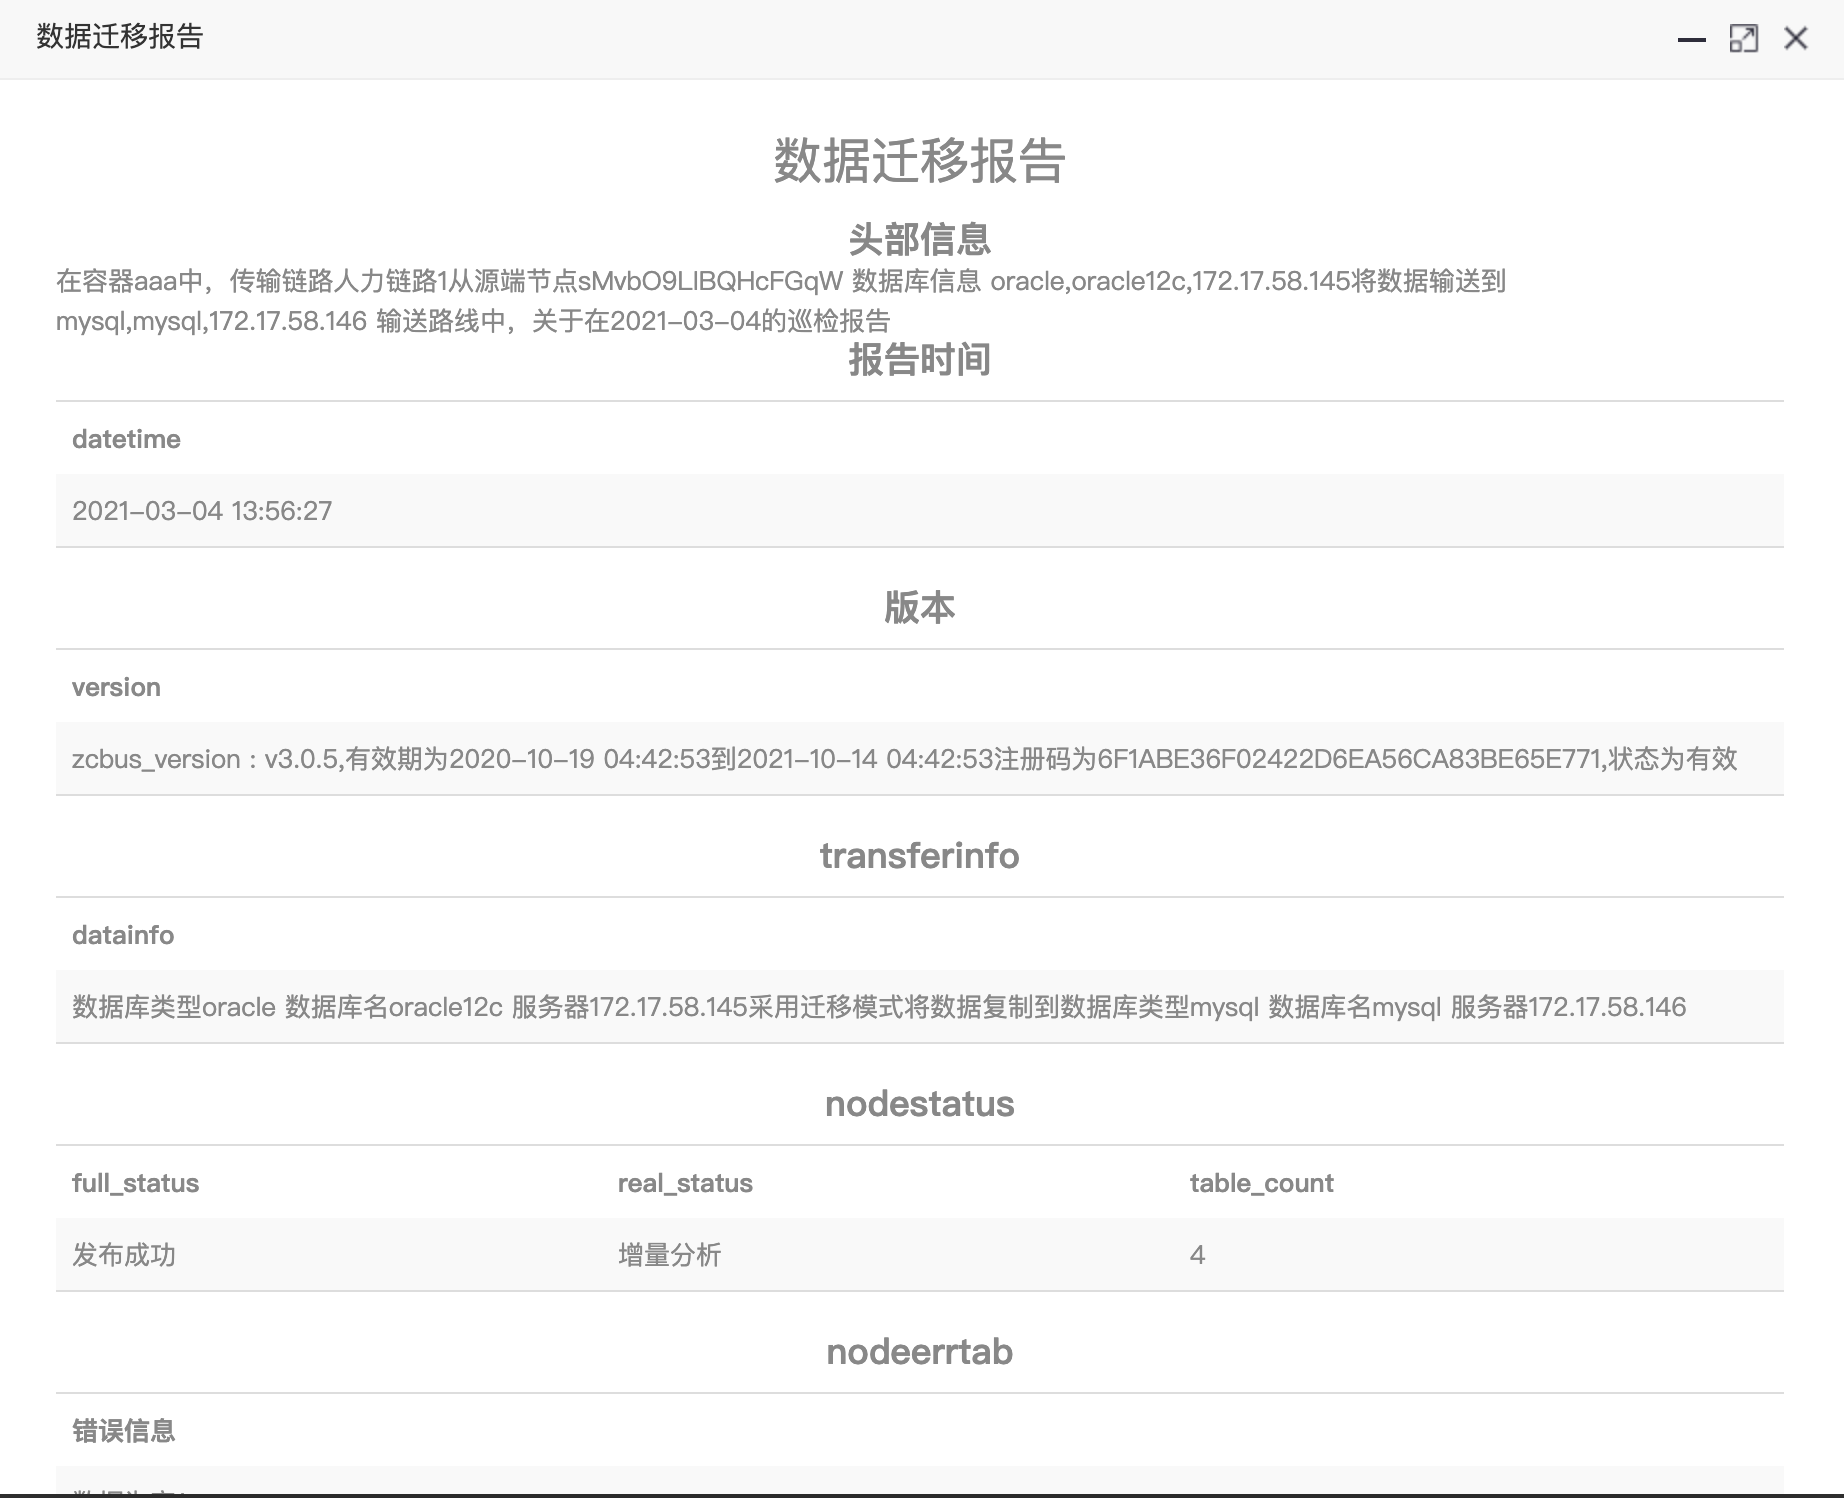Click the zcbus_version registration info row
The width and height of the screenshot is (1844, 1498).
click(904, 759)
